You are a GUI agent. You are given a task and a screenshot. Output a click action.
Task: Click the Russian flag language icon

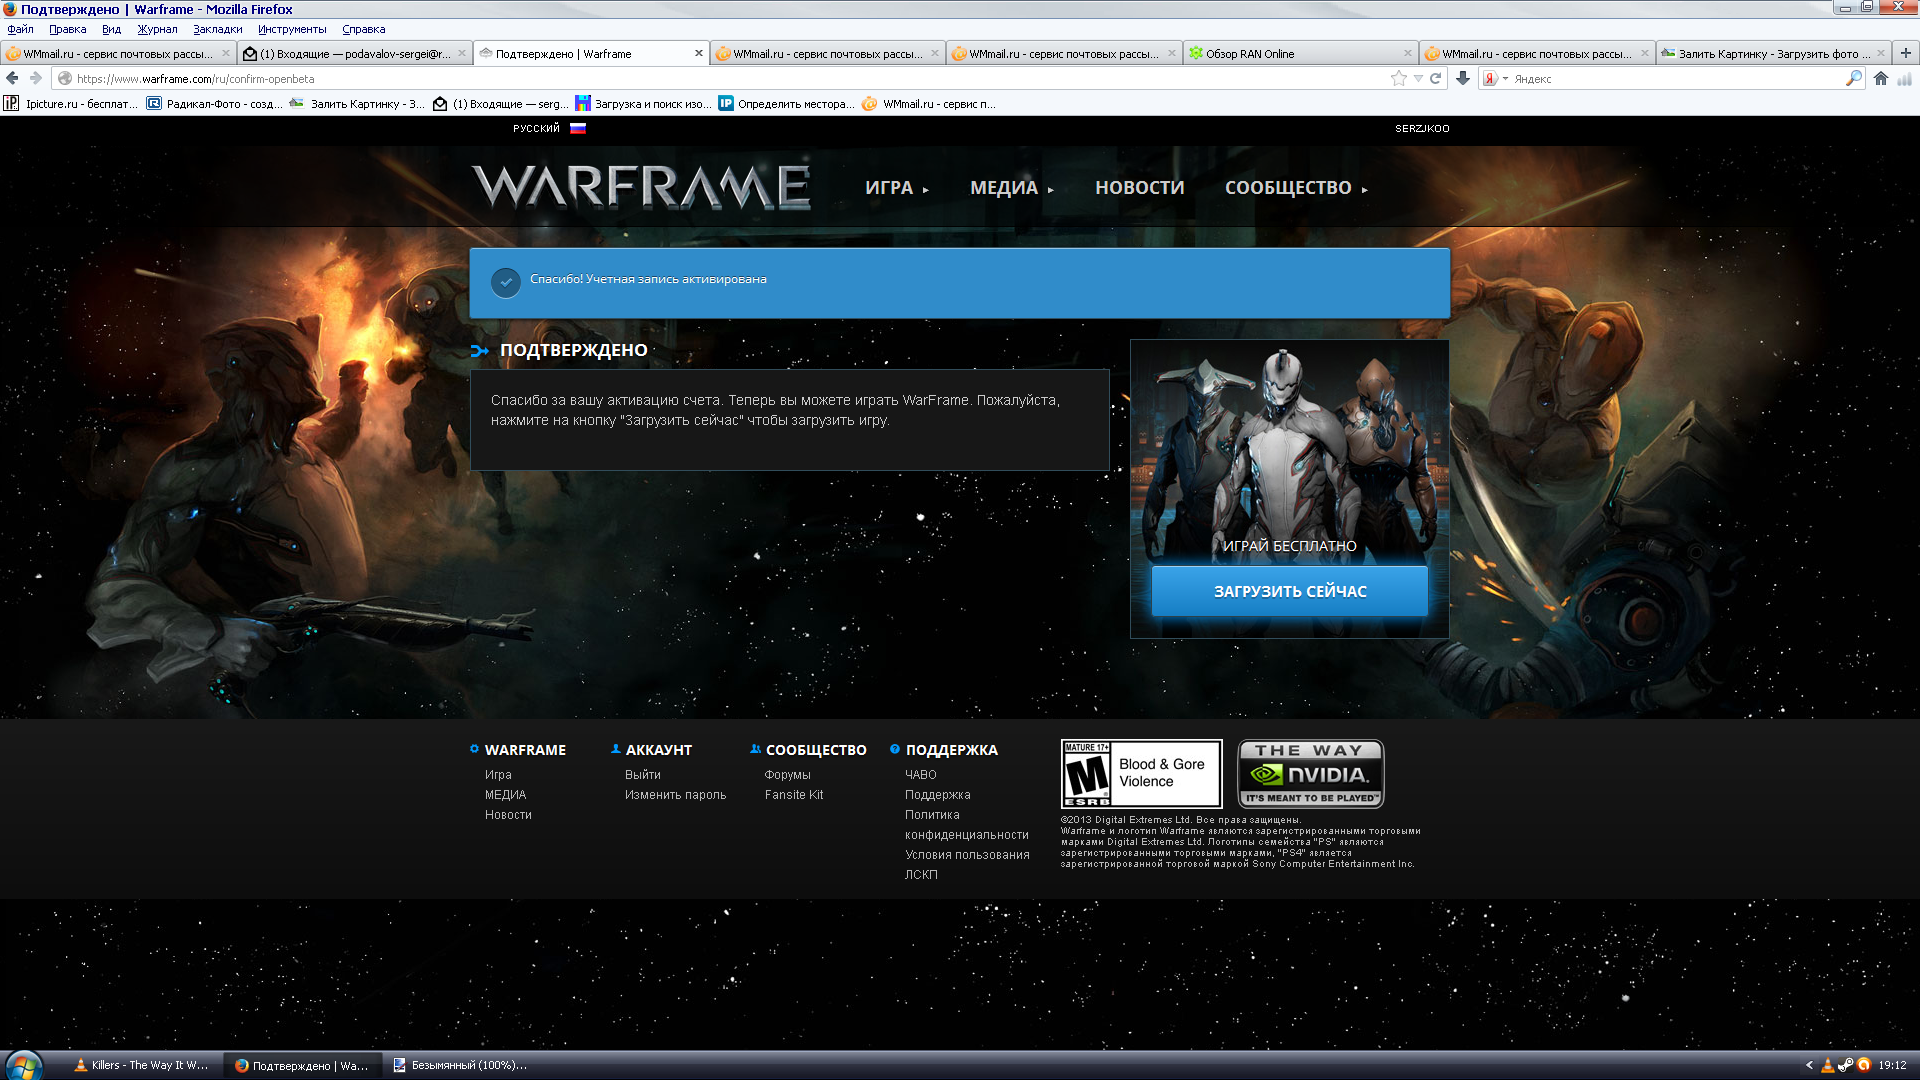[578, 128]
